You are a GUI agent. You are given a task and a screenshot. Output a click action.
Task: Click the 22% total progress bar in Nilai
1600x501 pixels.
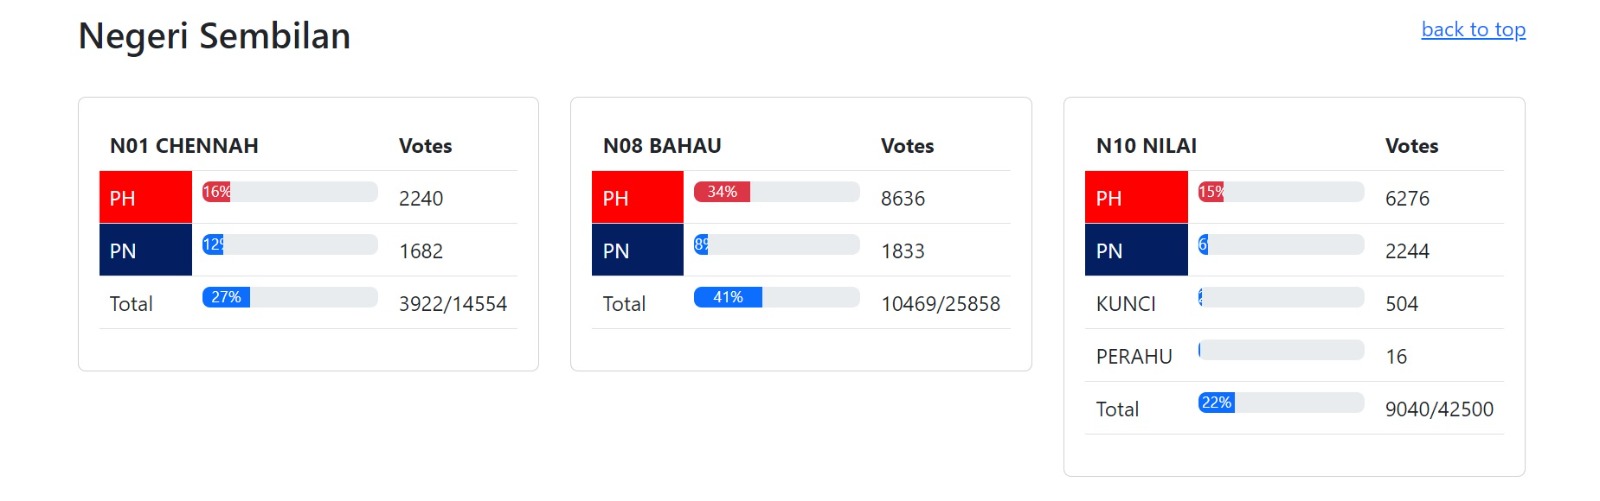tap(1281, 402)
